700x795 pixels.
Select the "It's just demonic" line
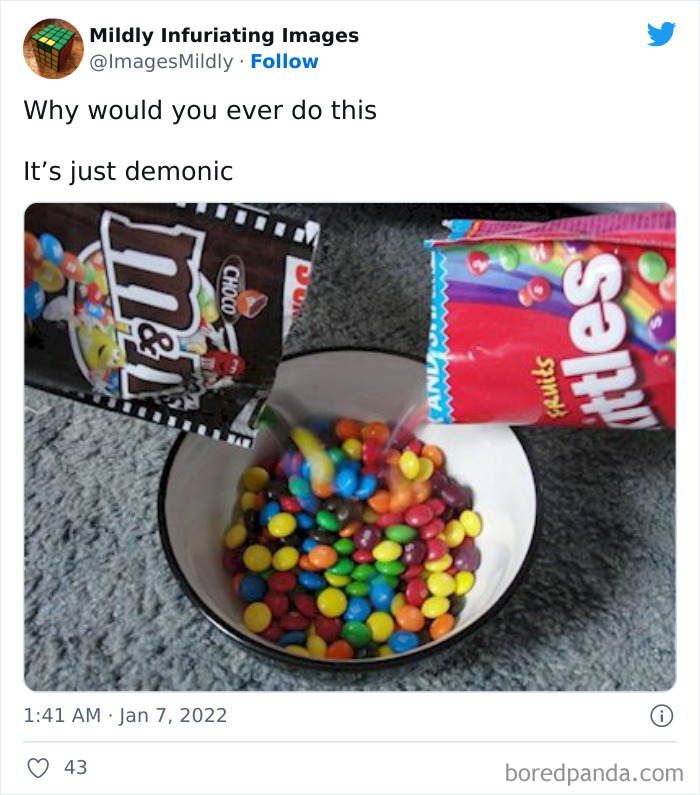[x=128, y=172]
